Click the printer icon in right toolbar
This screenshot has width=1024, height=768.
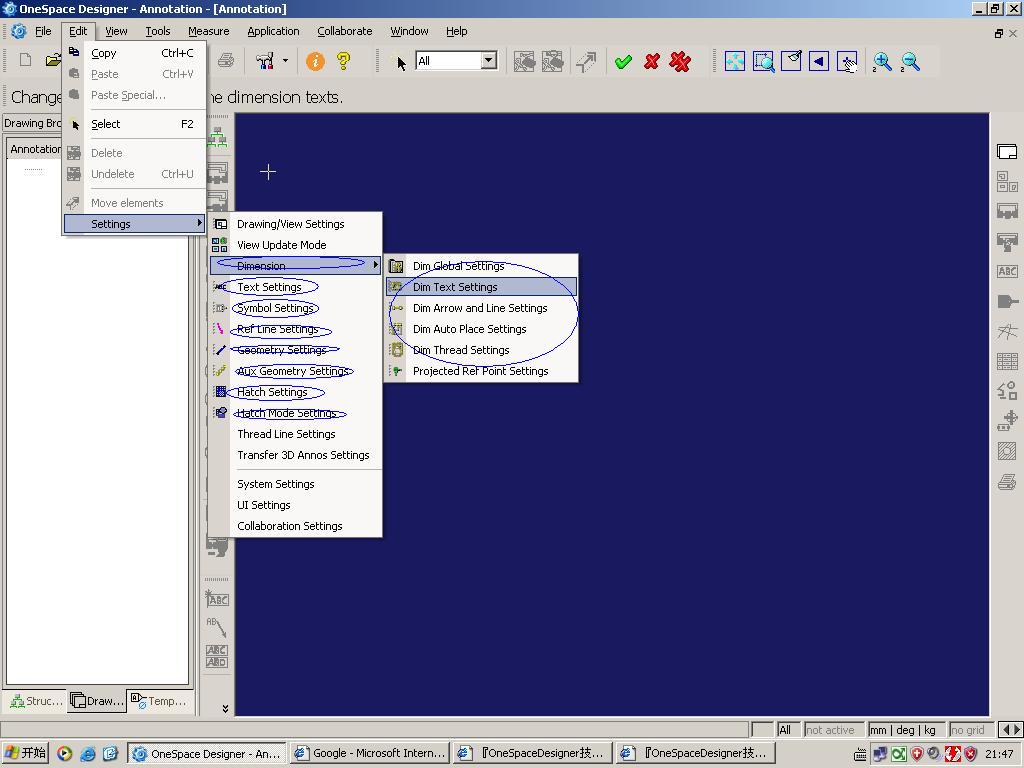coord(1007,482)
